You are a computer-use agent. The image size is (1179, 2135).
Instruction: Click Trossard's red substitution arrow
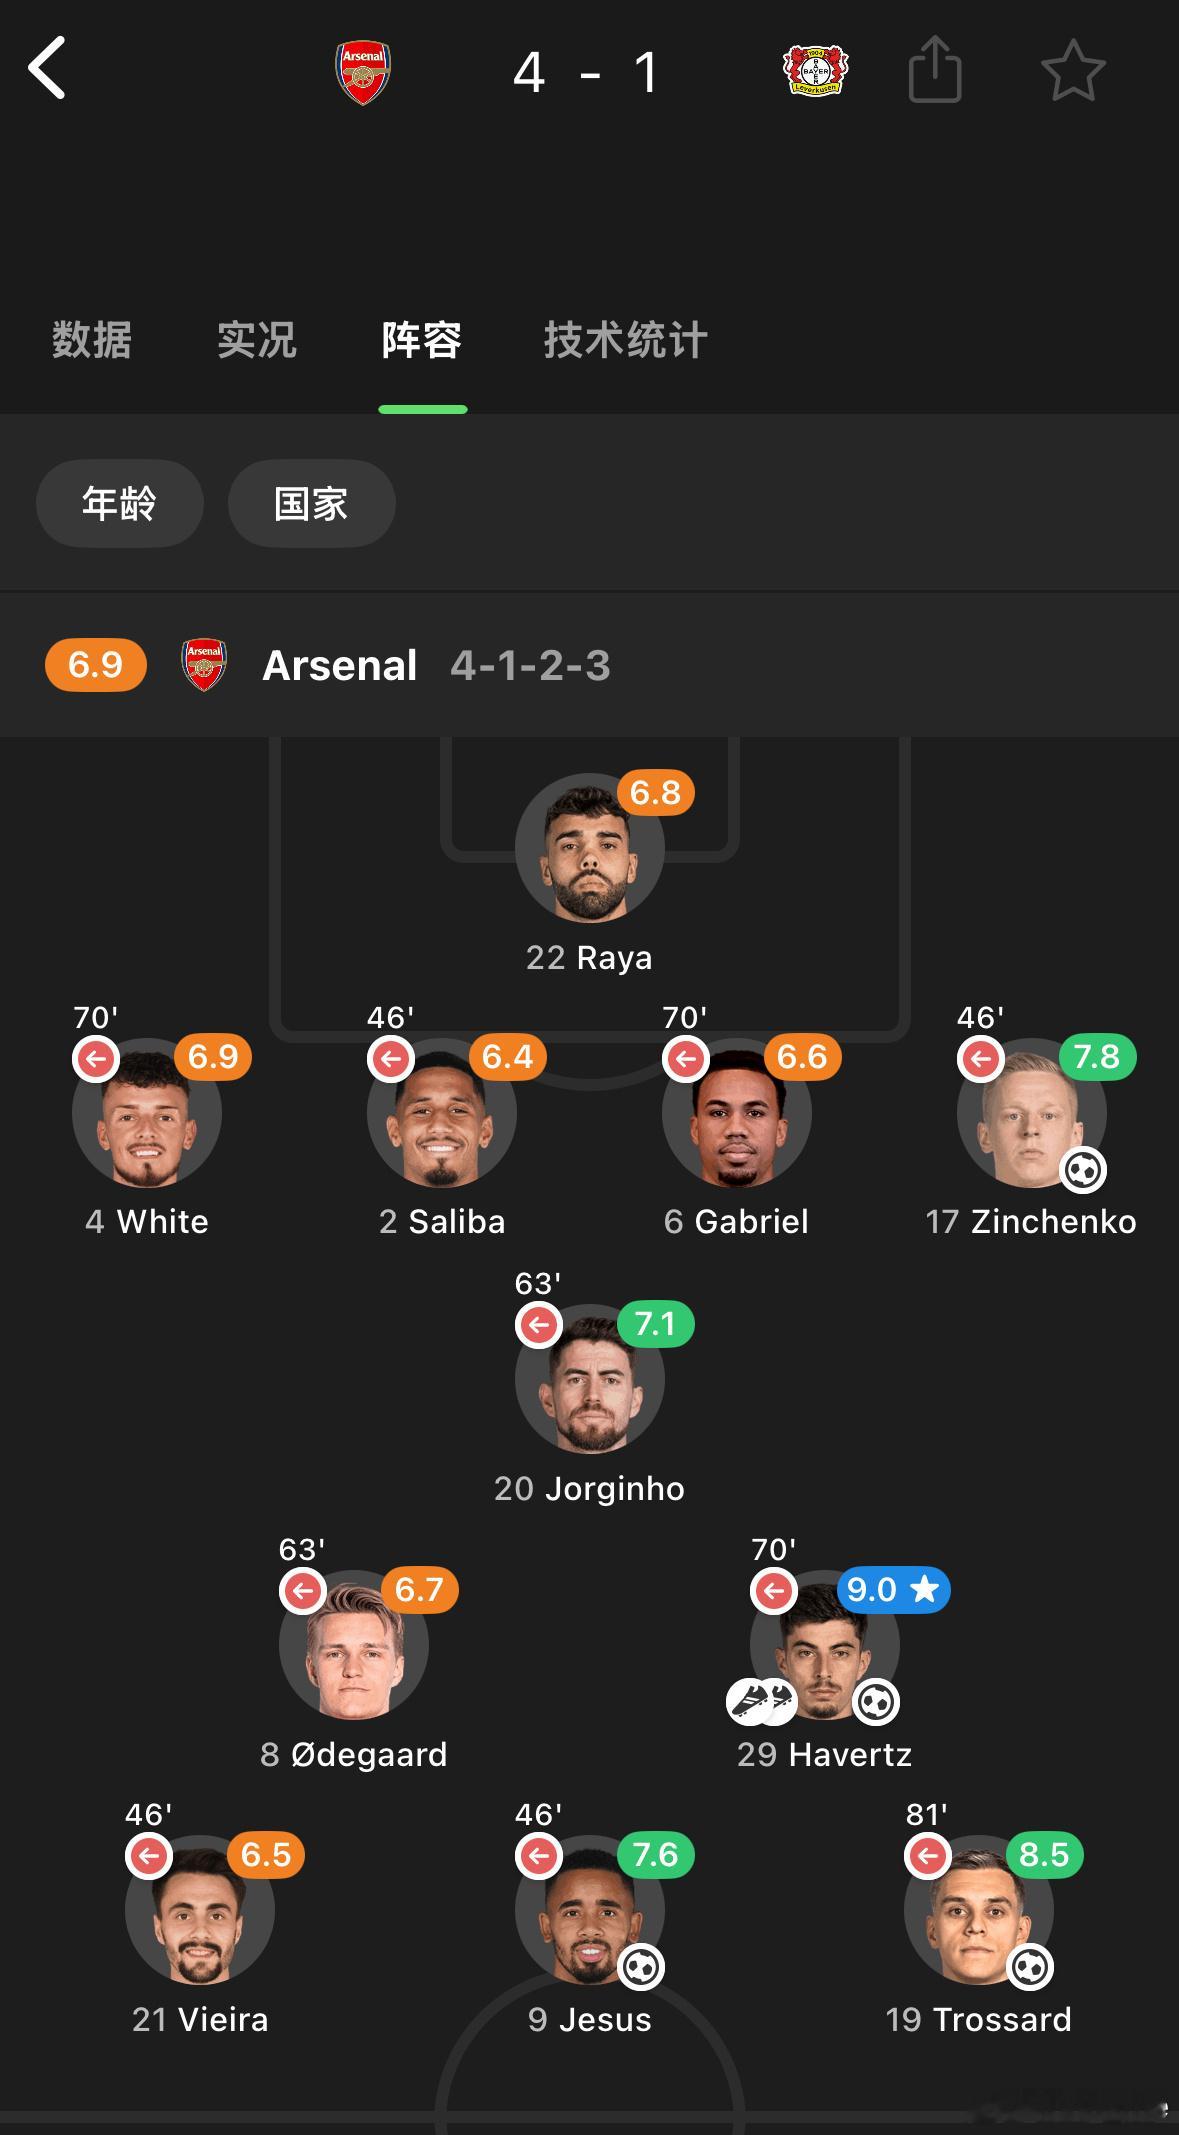coord(928,1856)
